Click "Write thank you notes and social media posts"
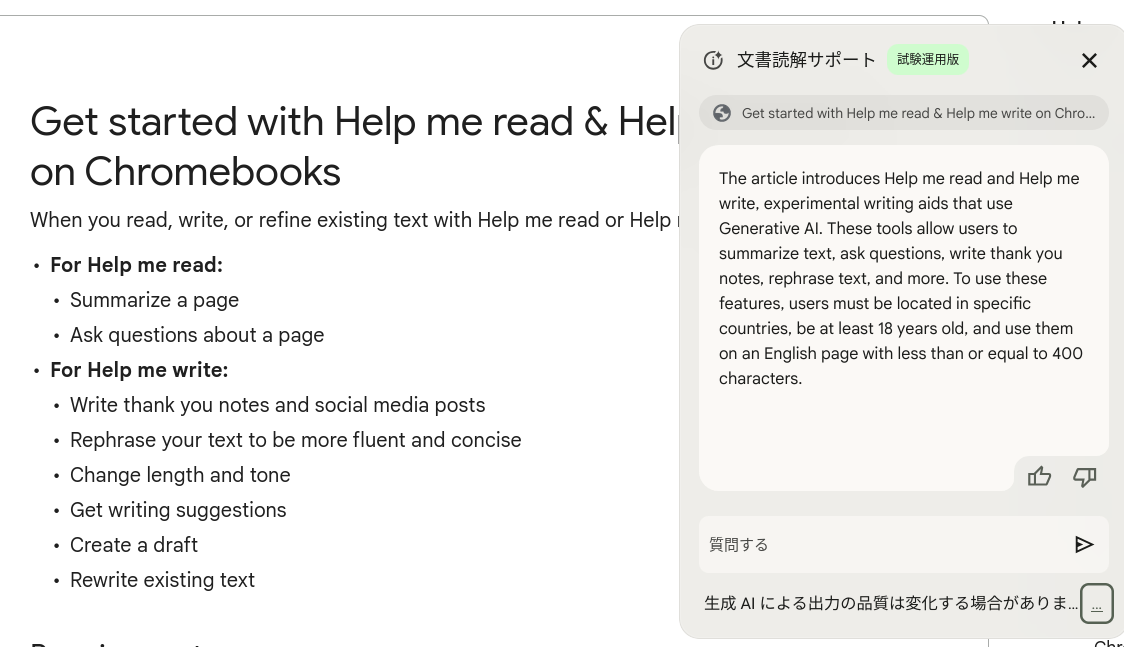The width and height of the screenshot is (1124, 647). (277, 406)
